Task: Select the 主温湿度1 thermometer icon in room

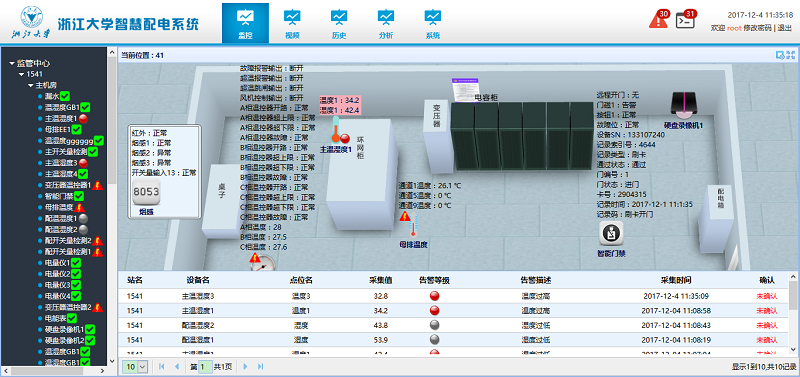Action: click(336, 129)
